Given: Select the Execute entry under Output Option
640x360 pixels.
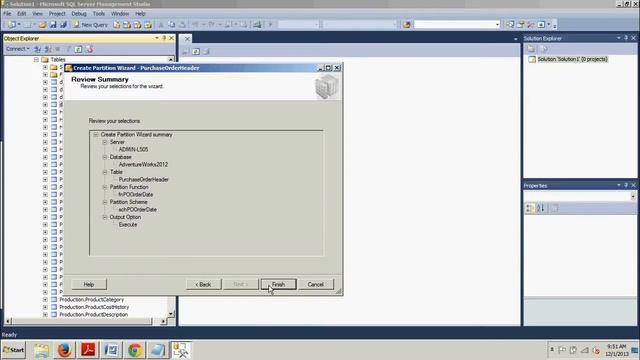Looking at the screenshot, I should point(128,224).
